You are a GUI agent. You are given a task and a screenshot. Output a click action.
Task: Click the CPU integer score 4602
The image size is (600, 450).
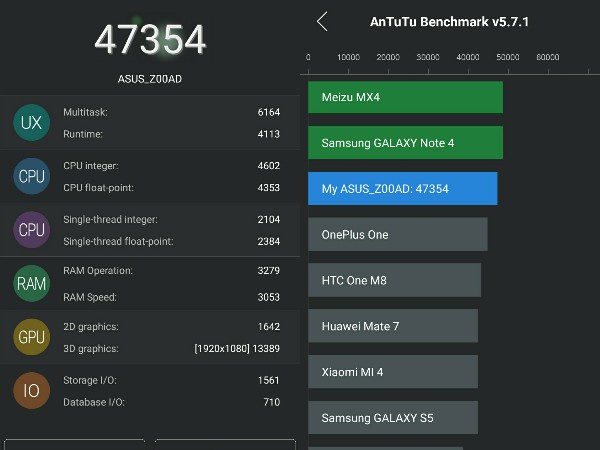(x=269, y=166)
